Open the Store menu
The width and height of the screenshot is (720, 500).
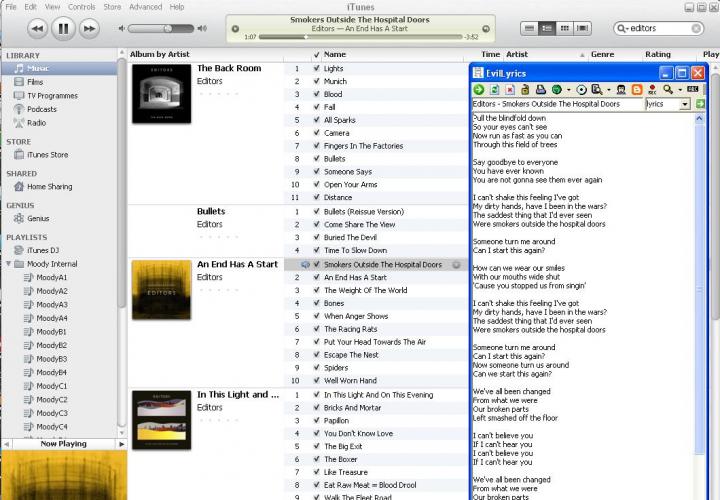click(x=112, y=7)
